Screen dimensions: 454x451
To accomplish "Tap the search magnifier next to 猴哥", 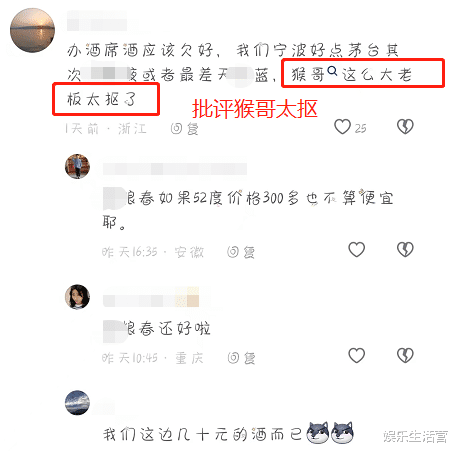I will pos(332,71).
